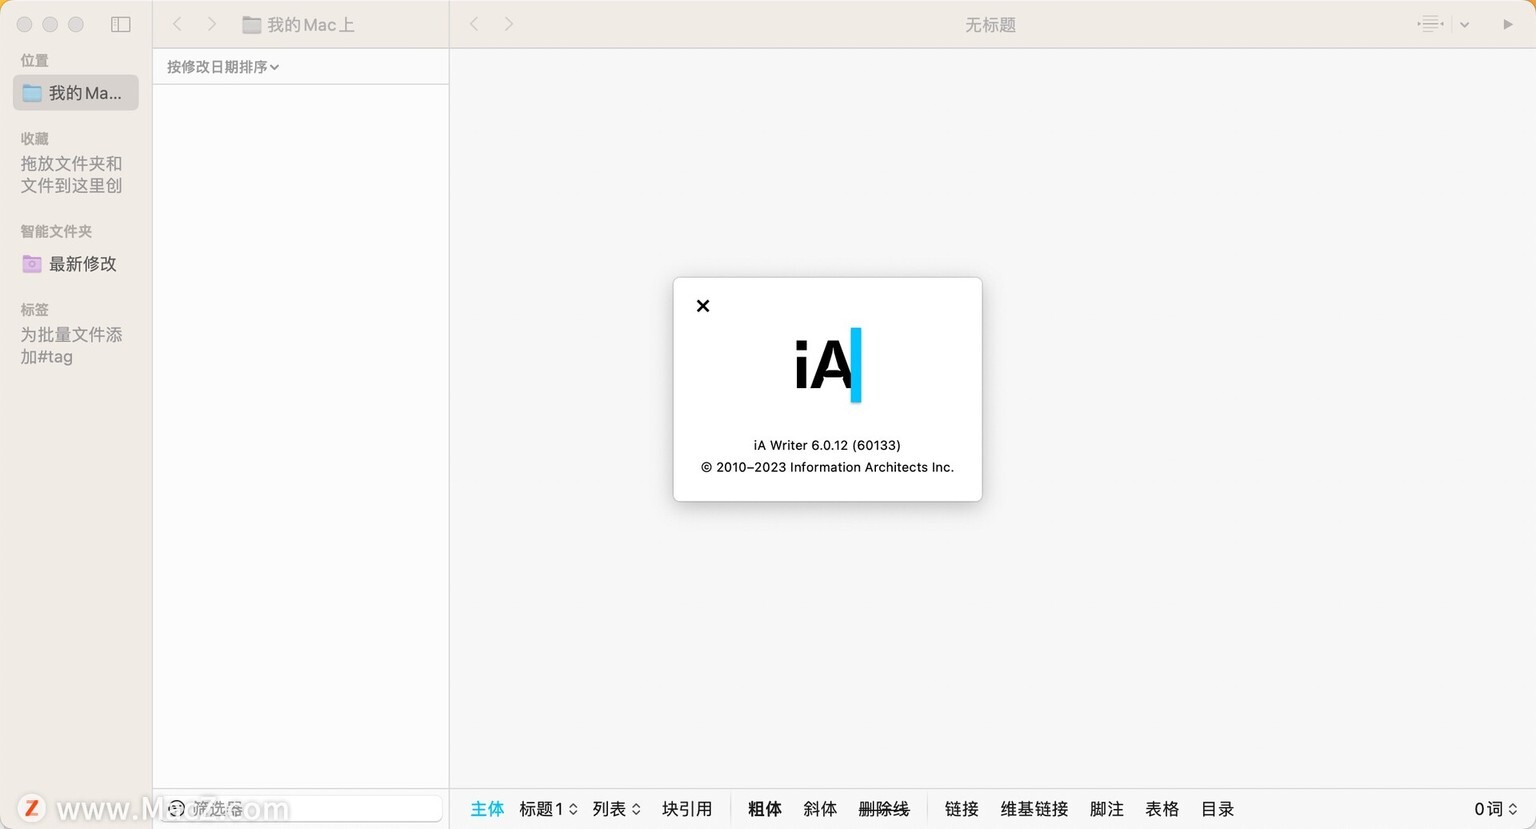
Task: Toggle the sidebar panel icon
Action: pos(121,24)
